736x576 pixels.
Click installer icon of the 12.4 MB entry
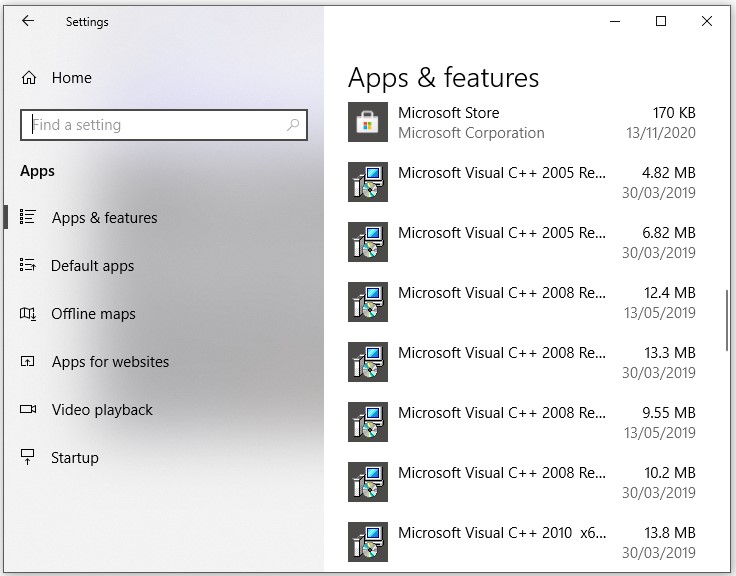(368, 302)
